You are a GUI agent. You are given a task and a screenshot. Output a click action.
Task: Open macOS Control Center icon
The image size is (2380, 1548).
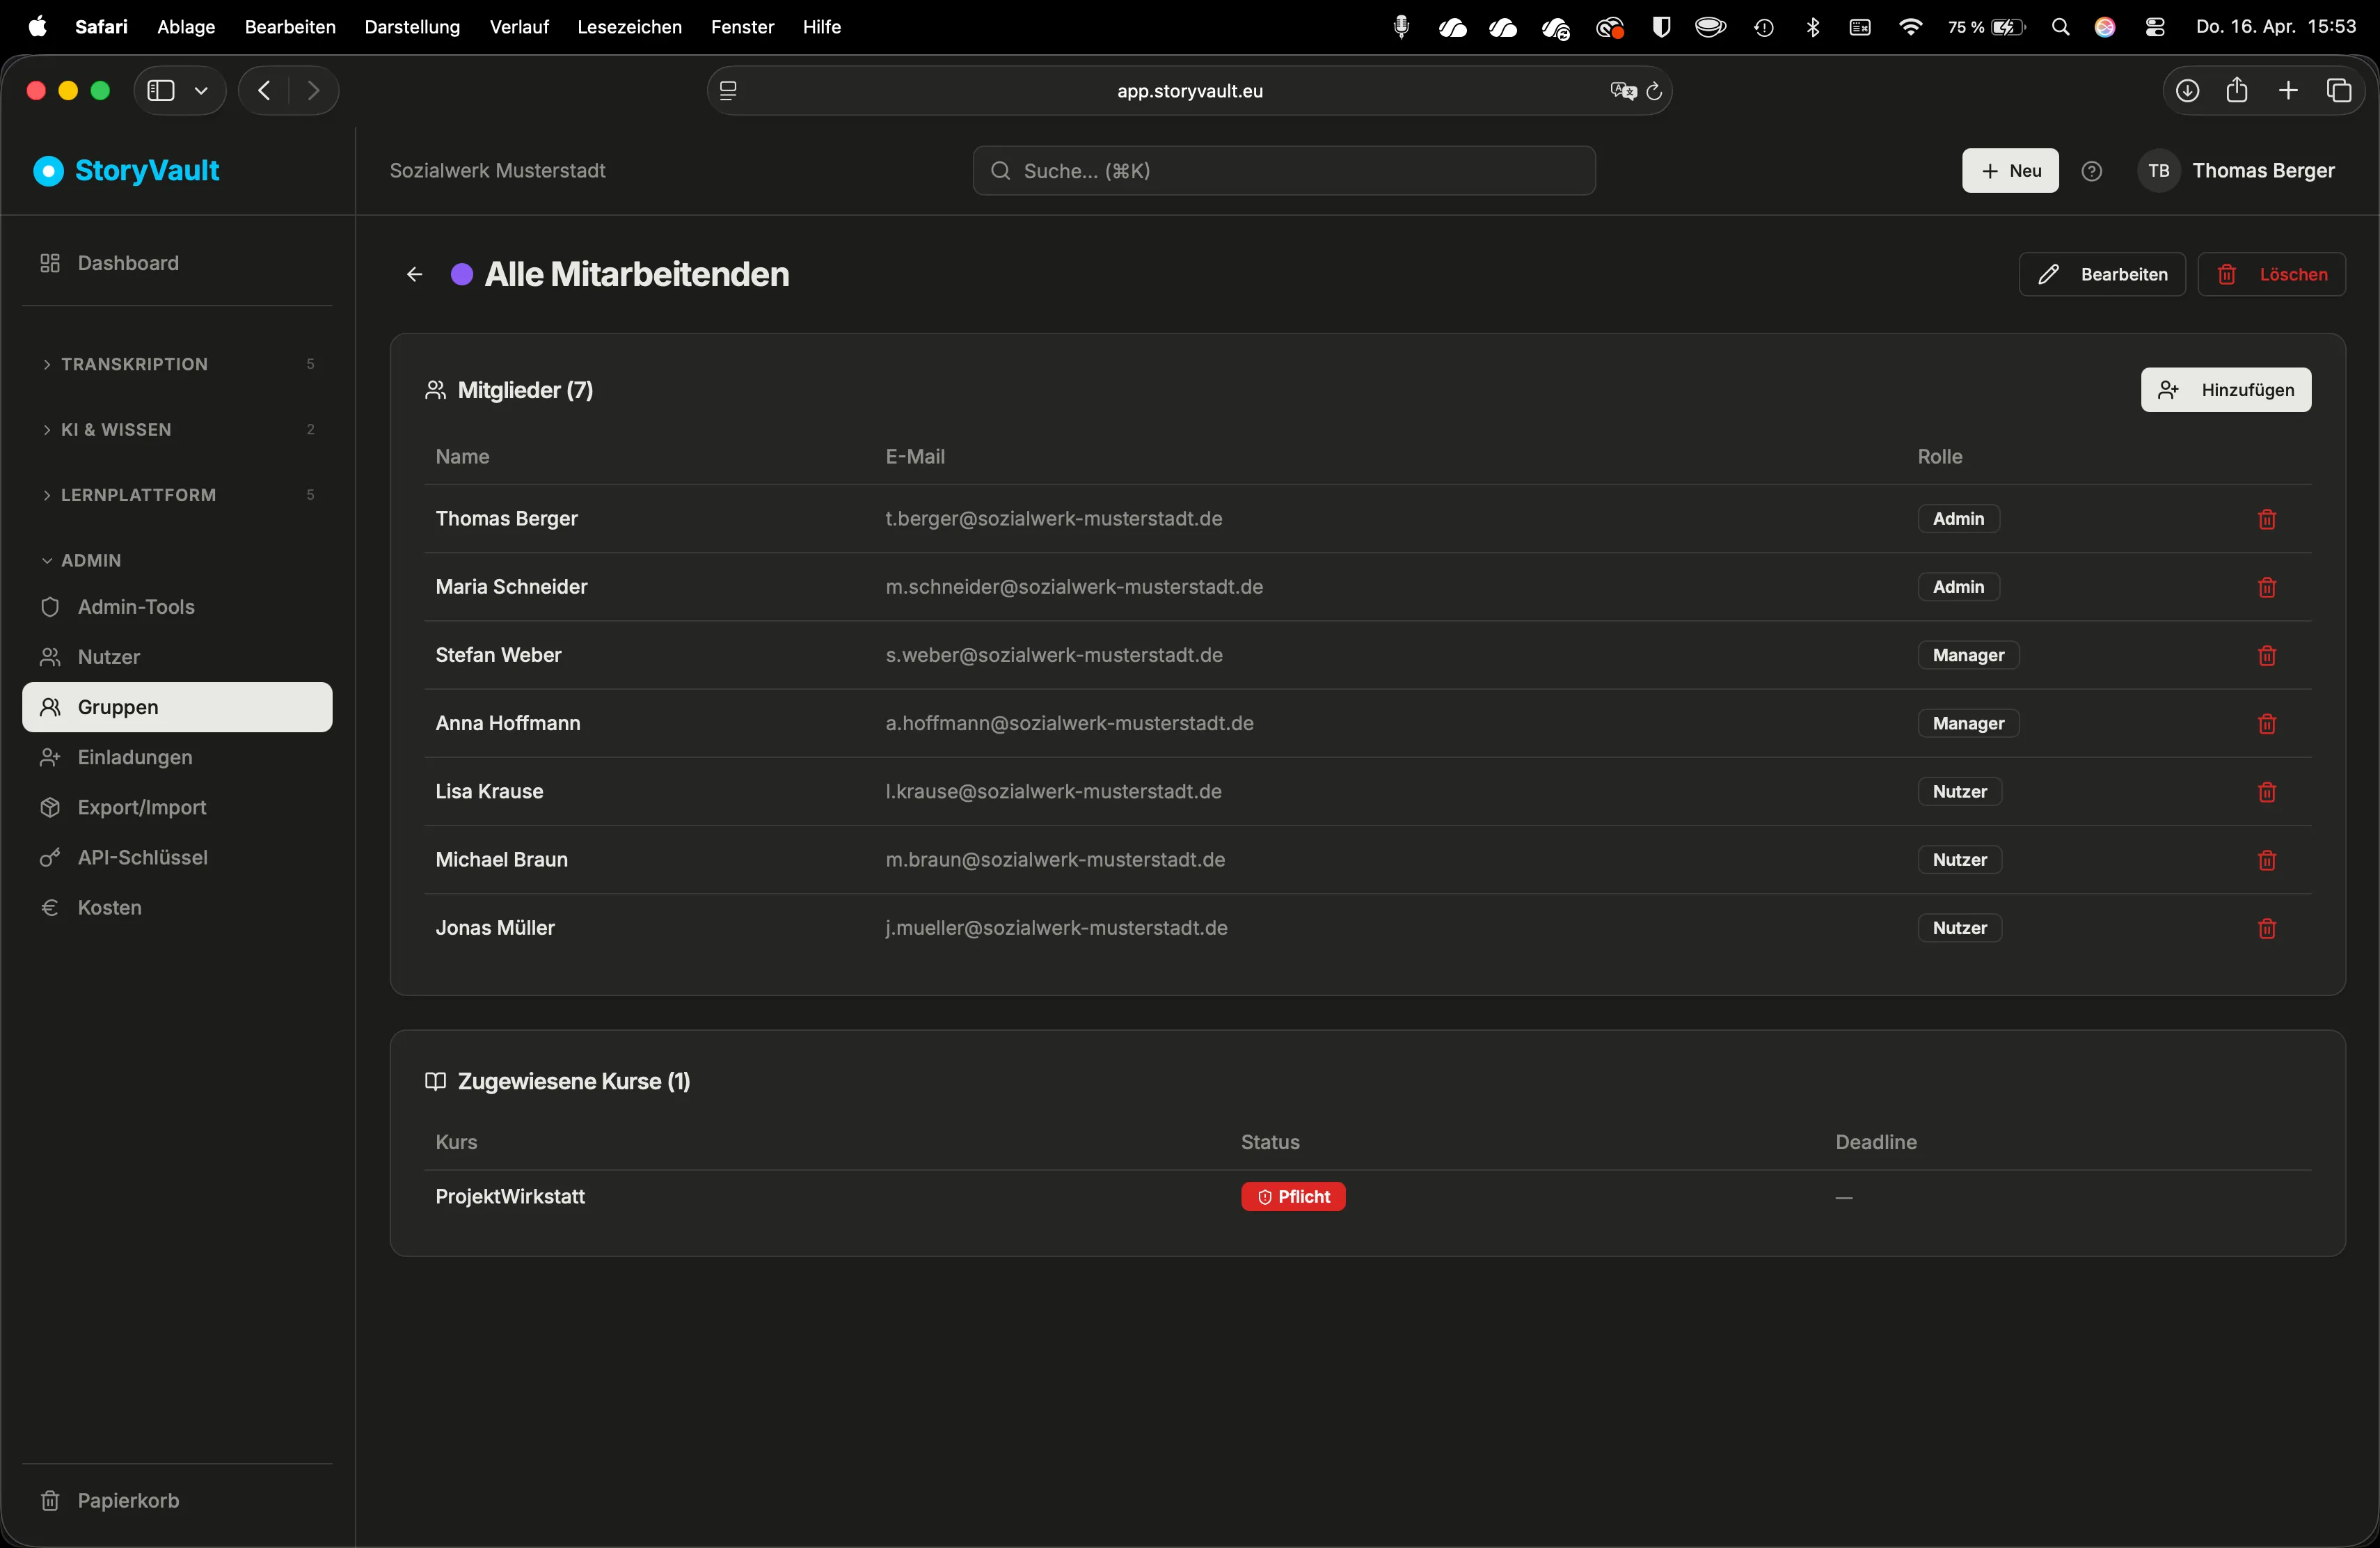click(x=2155, y=27)
